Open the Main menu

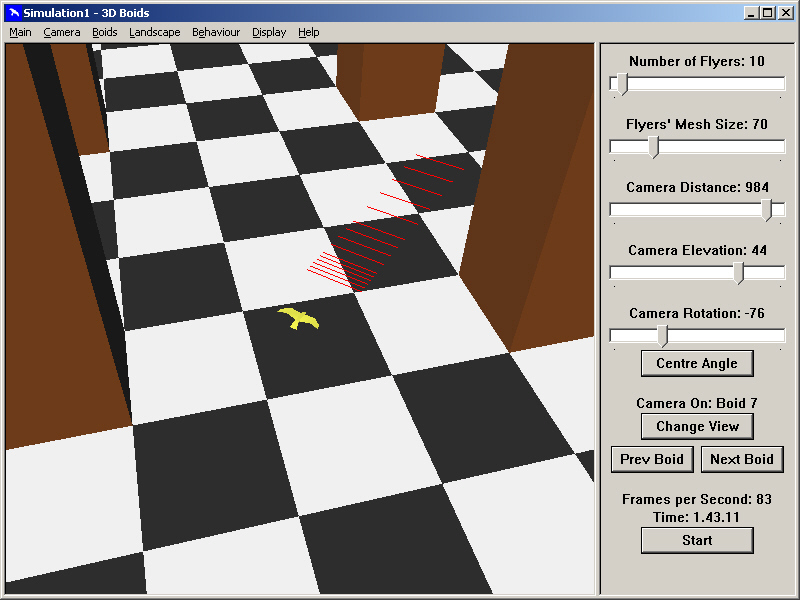pos(20,32)
